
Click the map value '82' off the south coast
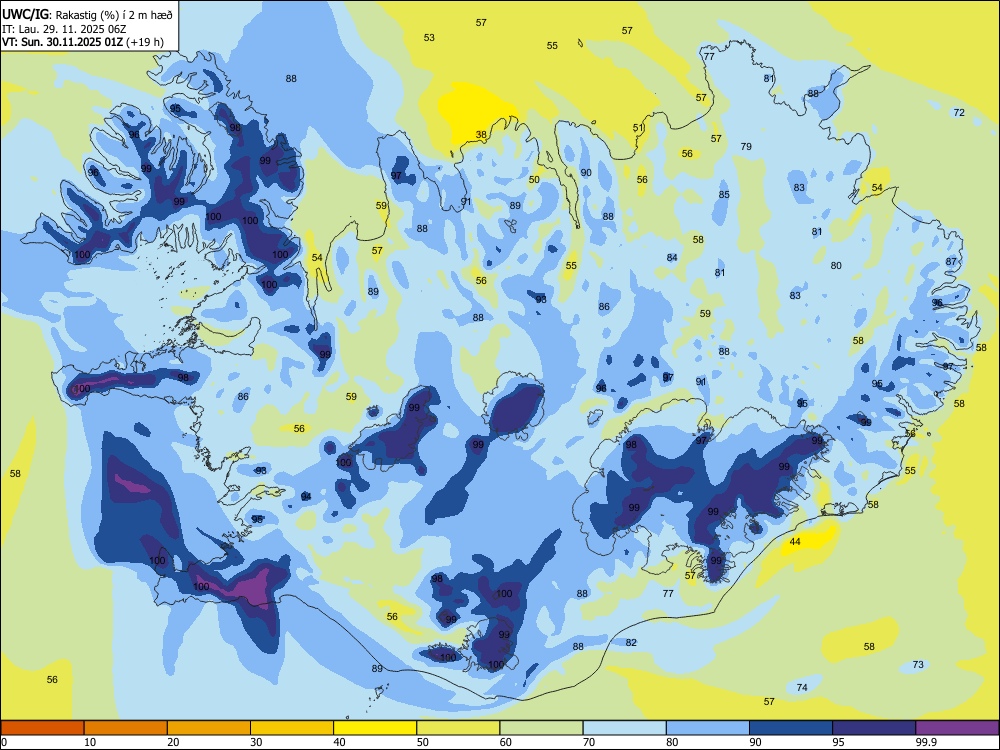click(631, 642)
